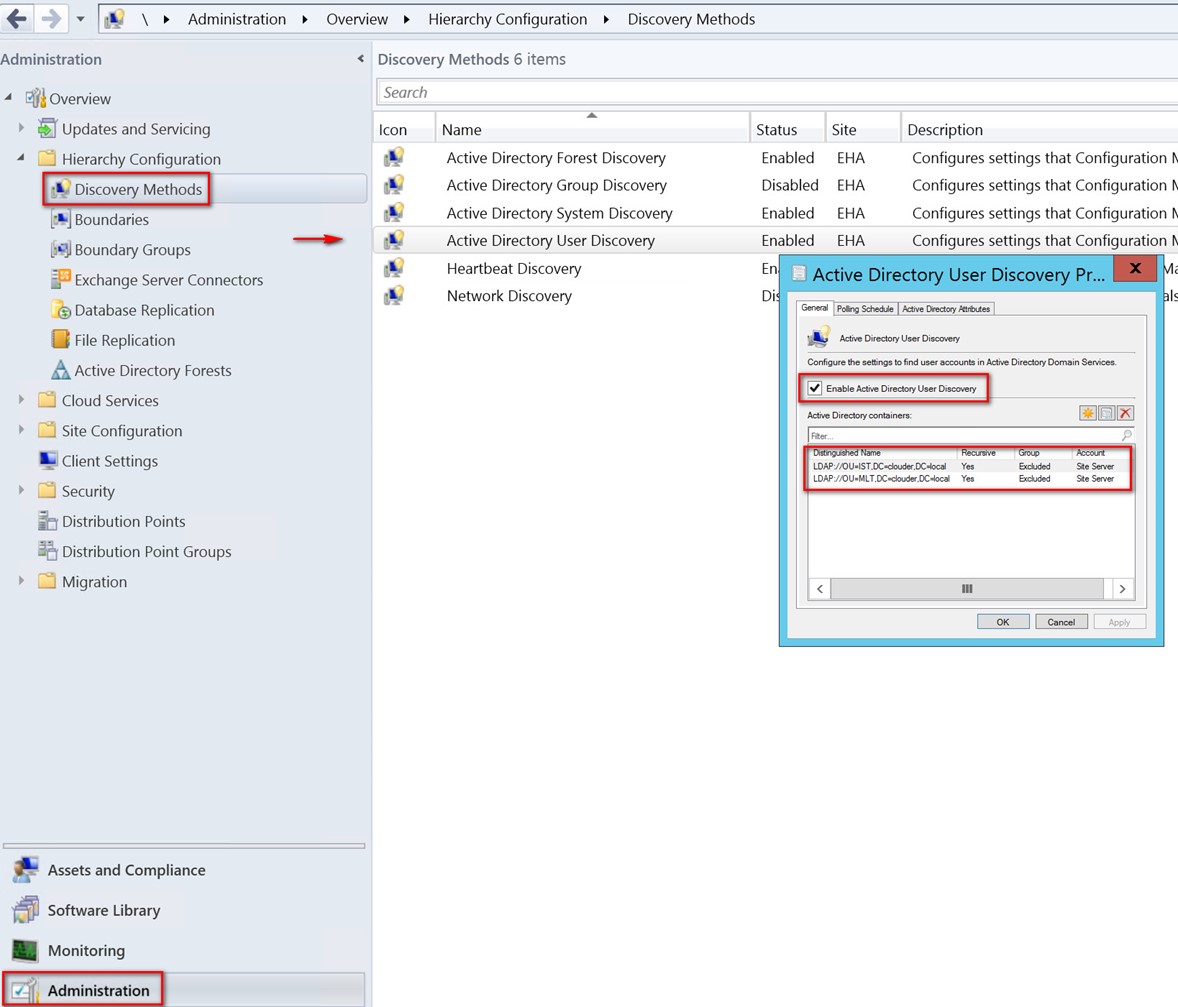This screenshot has width=1178, height=1007.
Task: Click Administration in the breadcrumb path
Action: click(x=237, y=19)
